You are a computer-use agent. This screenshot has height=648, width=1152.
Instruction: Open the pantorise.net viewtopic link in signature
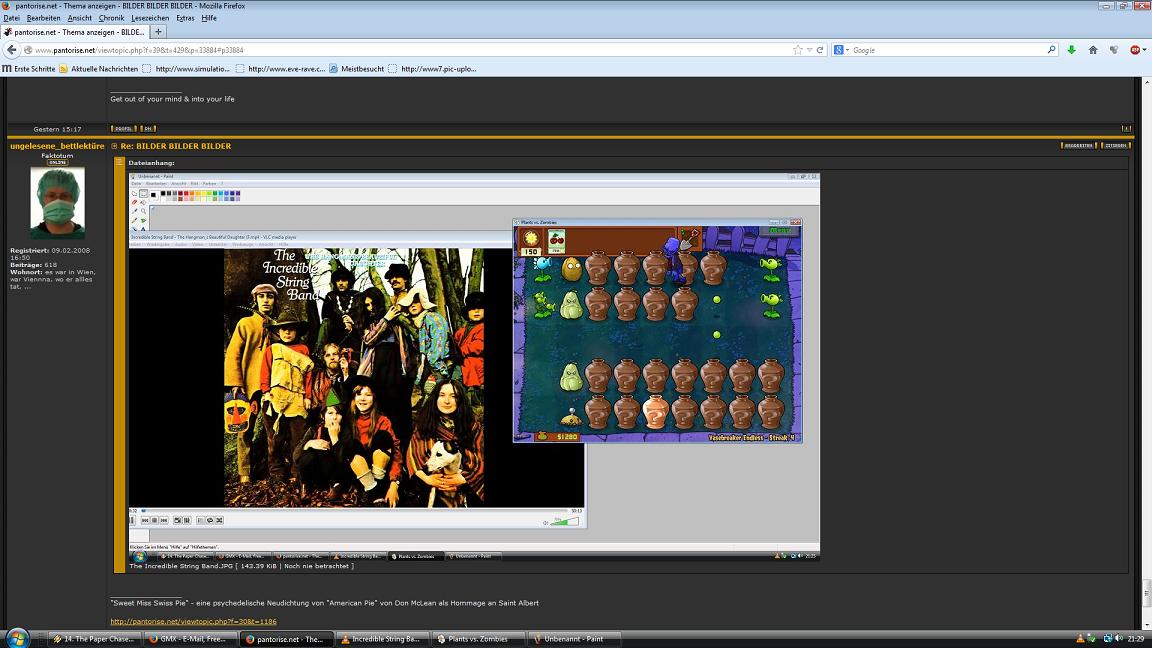click(193, 621)
